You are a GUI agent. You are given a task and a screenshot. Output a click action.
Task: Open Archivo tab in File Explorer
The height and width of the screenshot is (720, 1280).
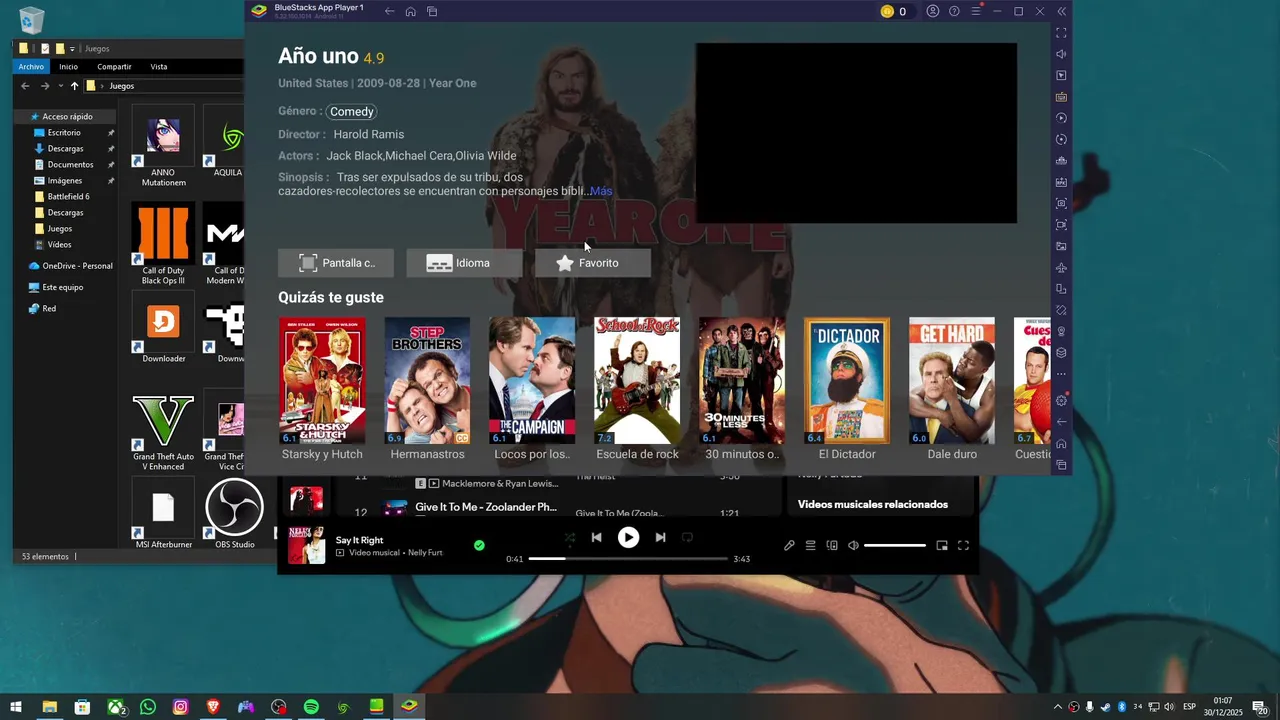coord(31,66)
